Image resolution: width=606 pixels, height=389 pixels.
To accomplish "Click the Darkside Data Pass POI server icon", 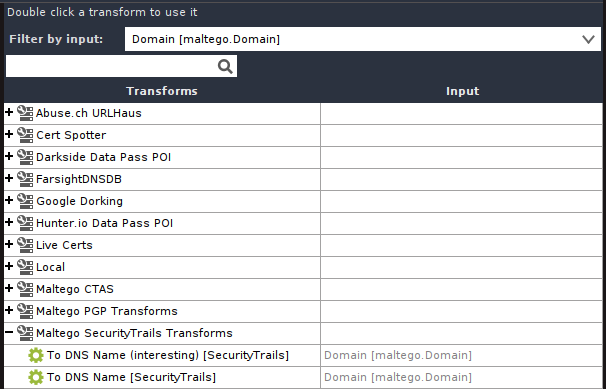I will click(25, 157).
